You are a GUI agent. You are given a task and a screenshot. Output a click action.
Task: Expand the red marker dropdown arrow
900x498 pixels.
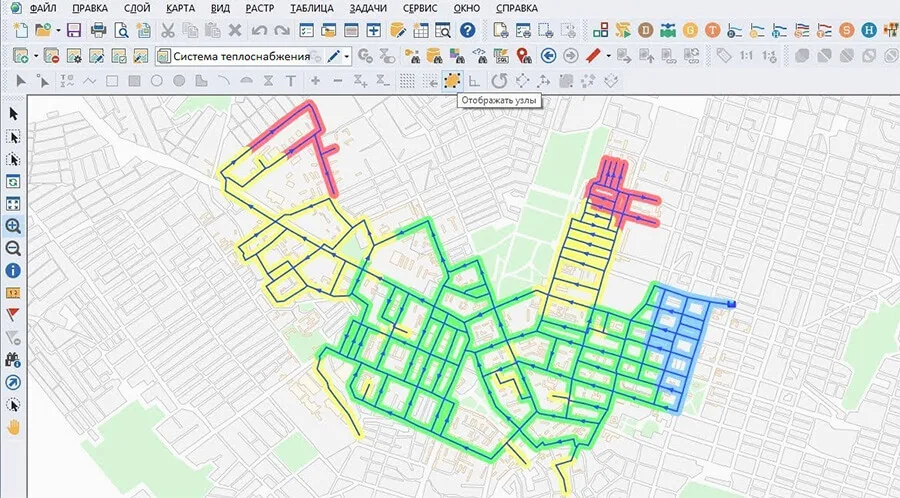[x=608, y=56]
